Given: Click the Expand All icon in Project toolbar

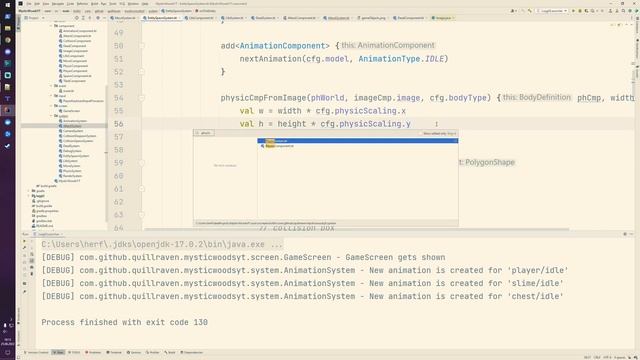Looking at the screenshot, I should pyautogui.click(x=83, y=18).
